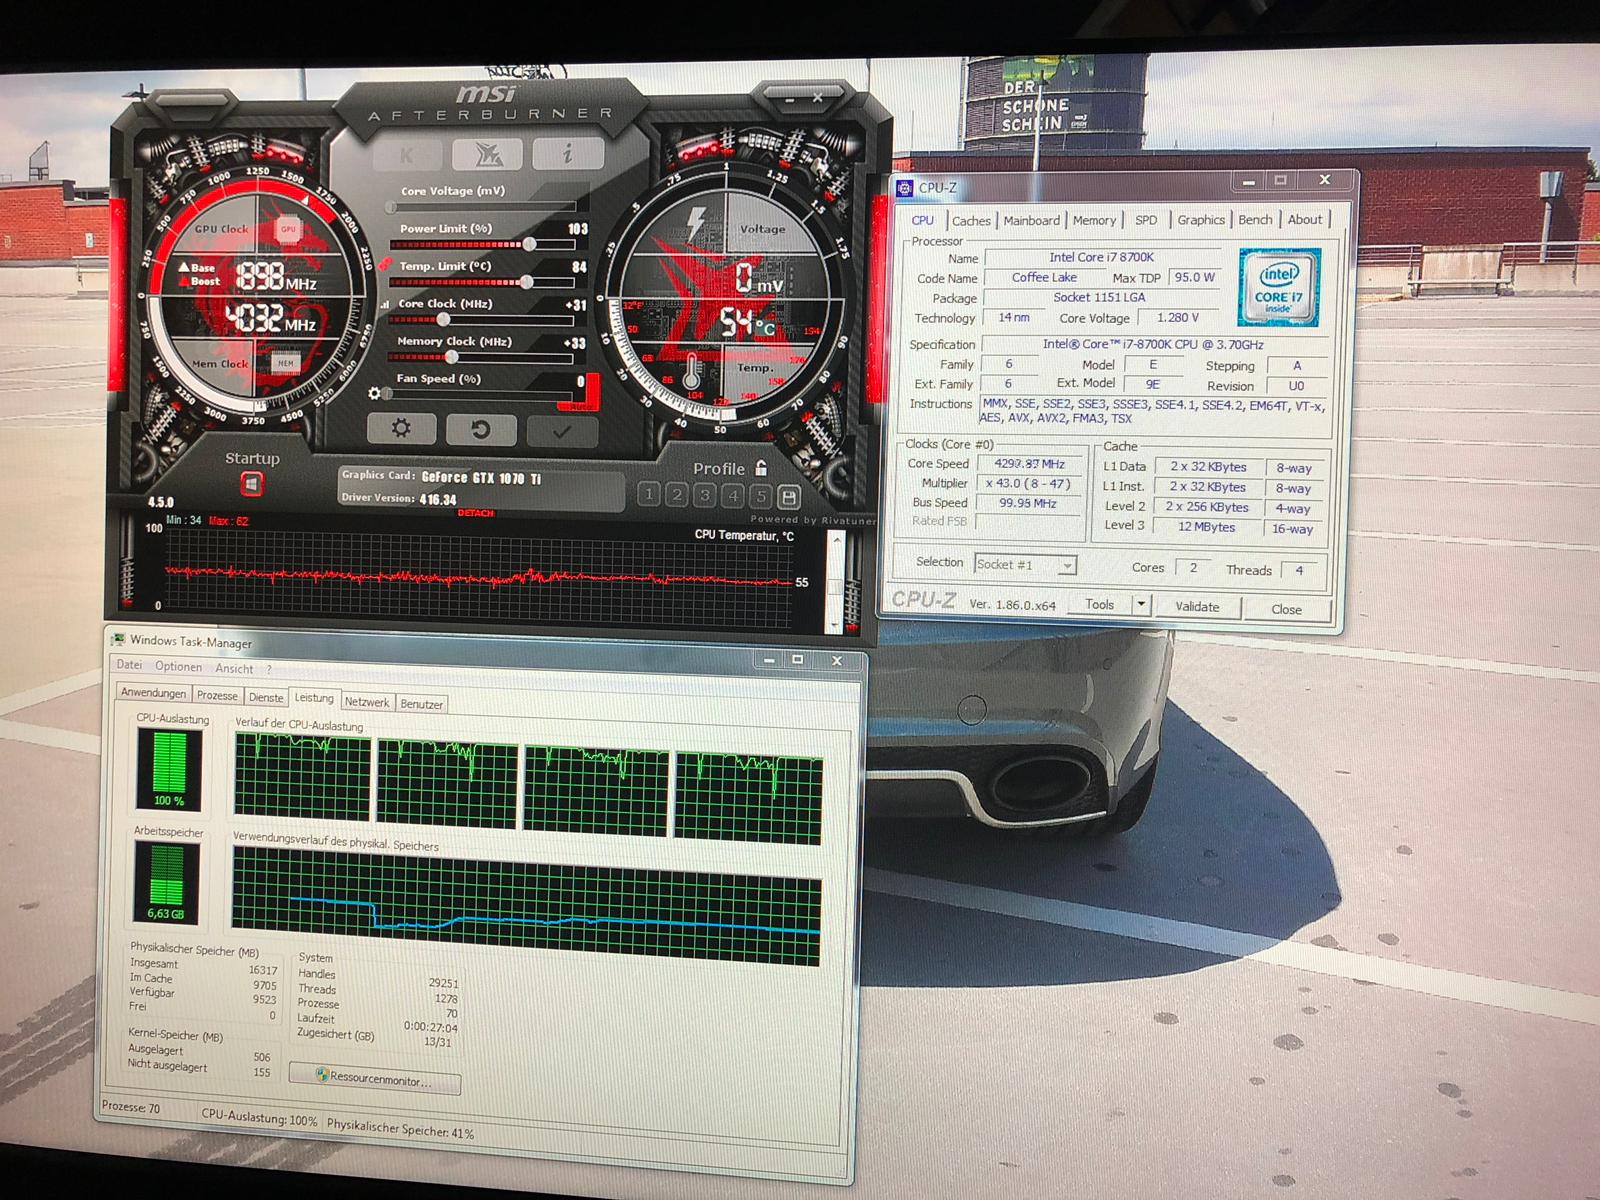Switch to CPU-Z About tab
The image size is (1600, 1200).
1304,220
